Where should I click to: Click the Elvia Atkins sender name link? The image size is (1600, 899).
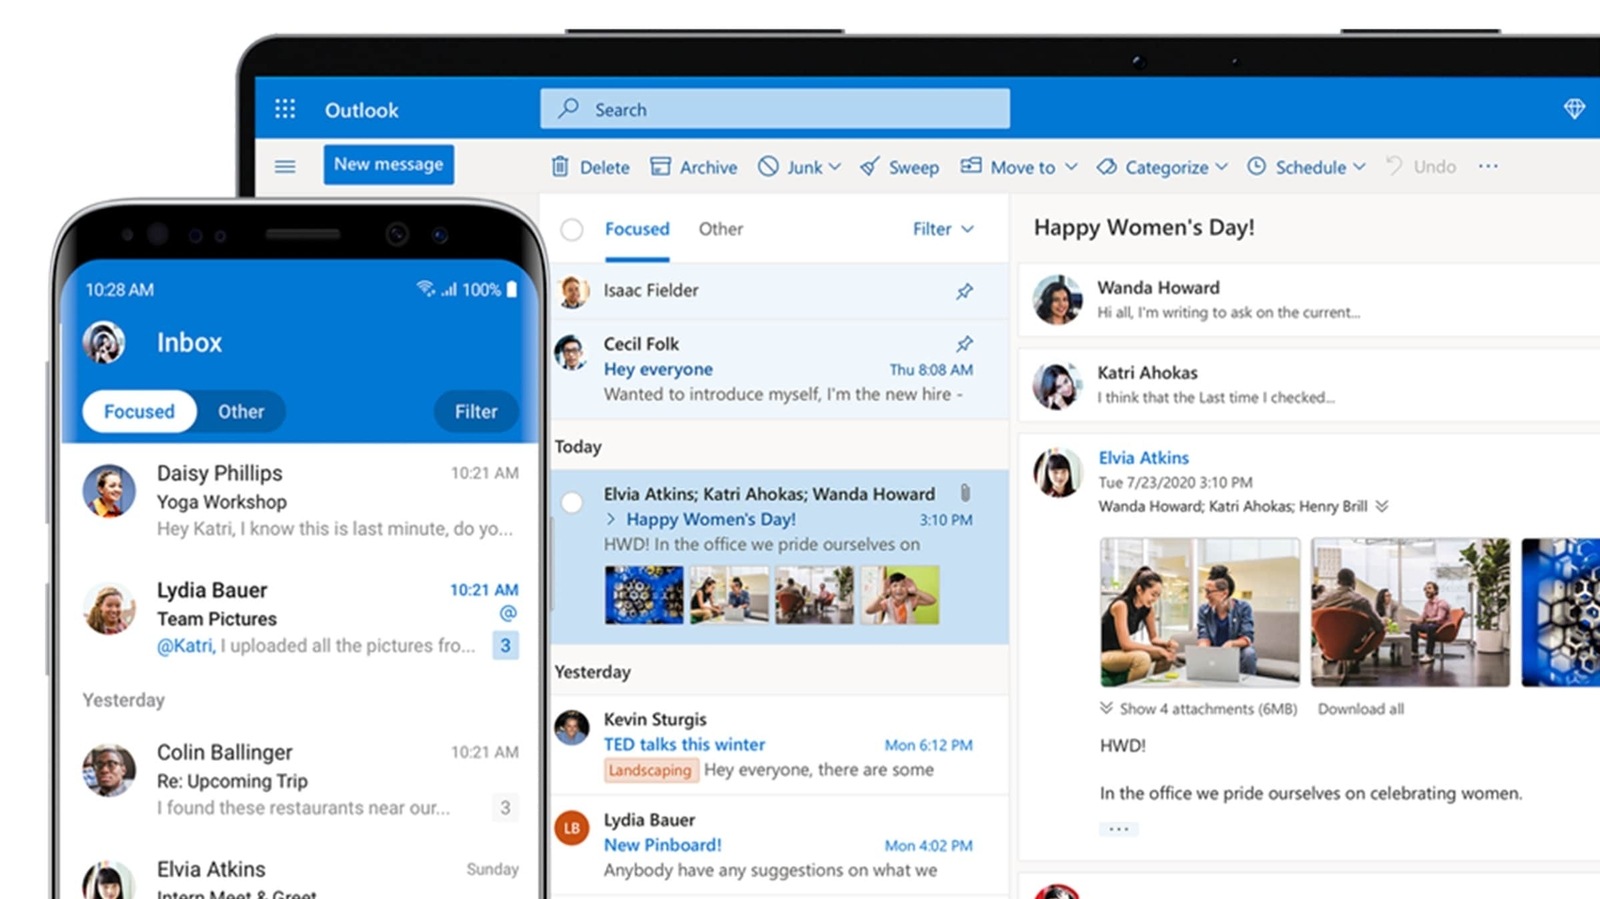click(1143, 457)
